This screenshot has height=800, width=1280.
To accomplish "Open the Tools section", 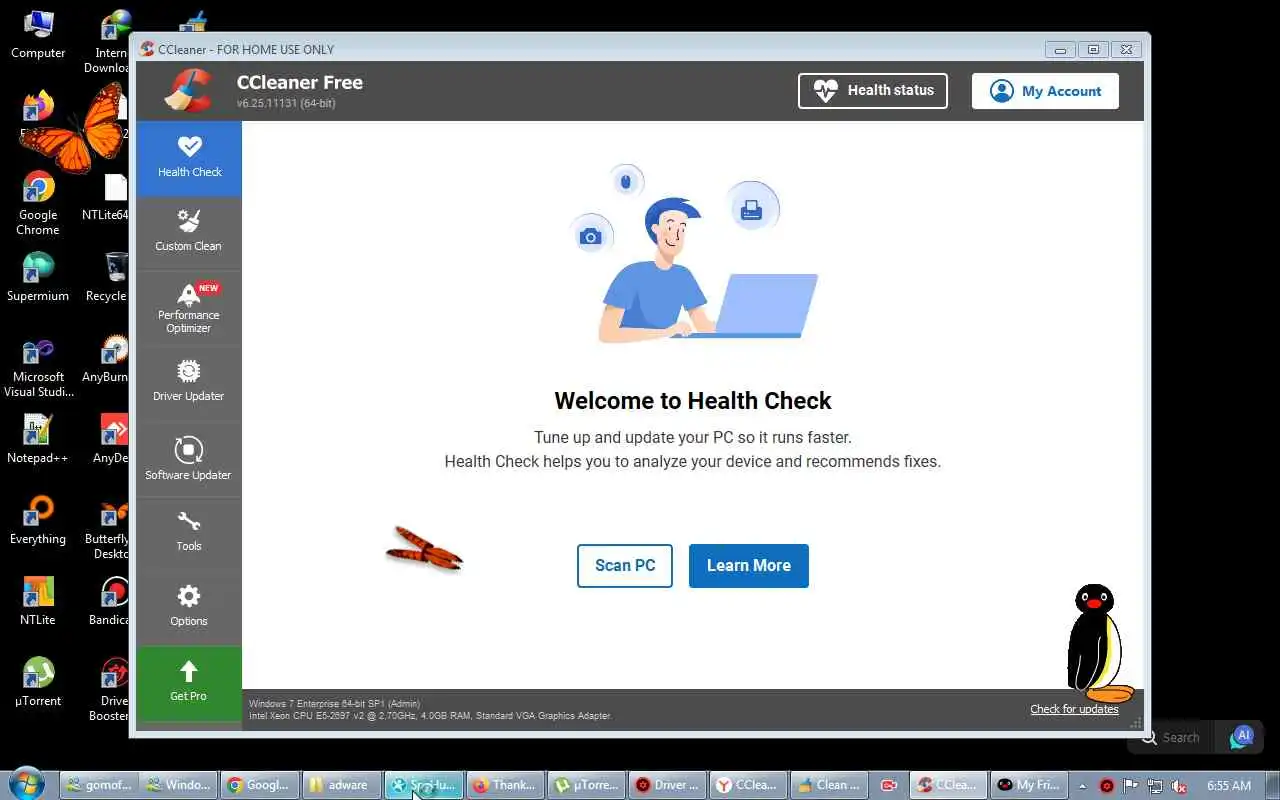I will 189,533.
